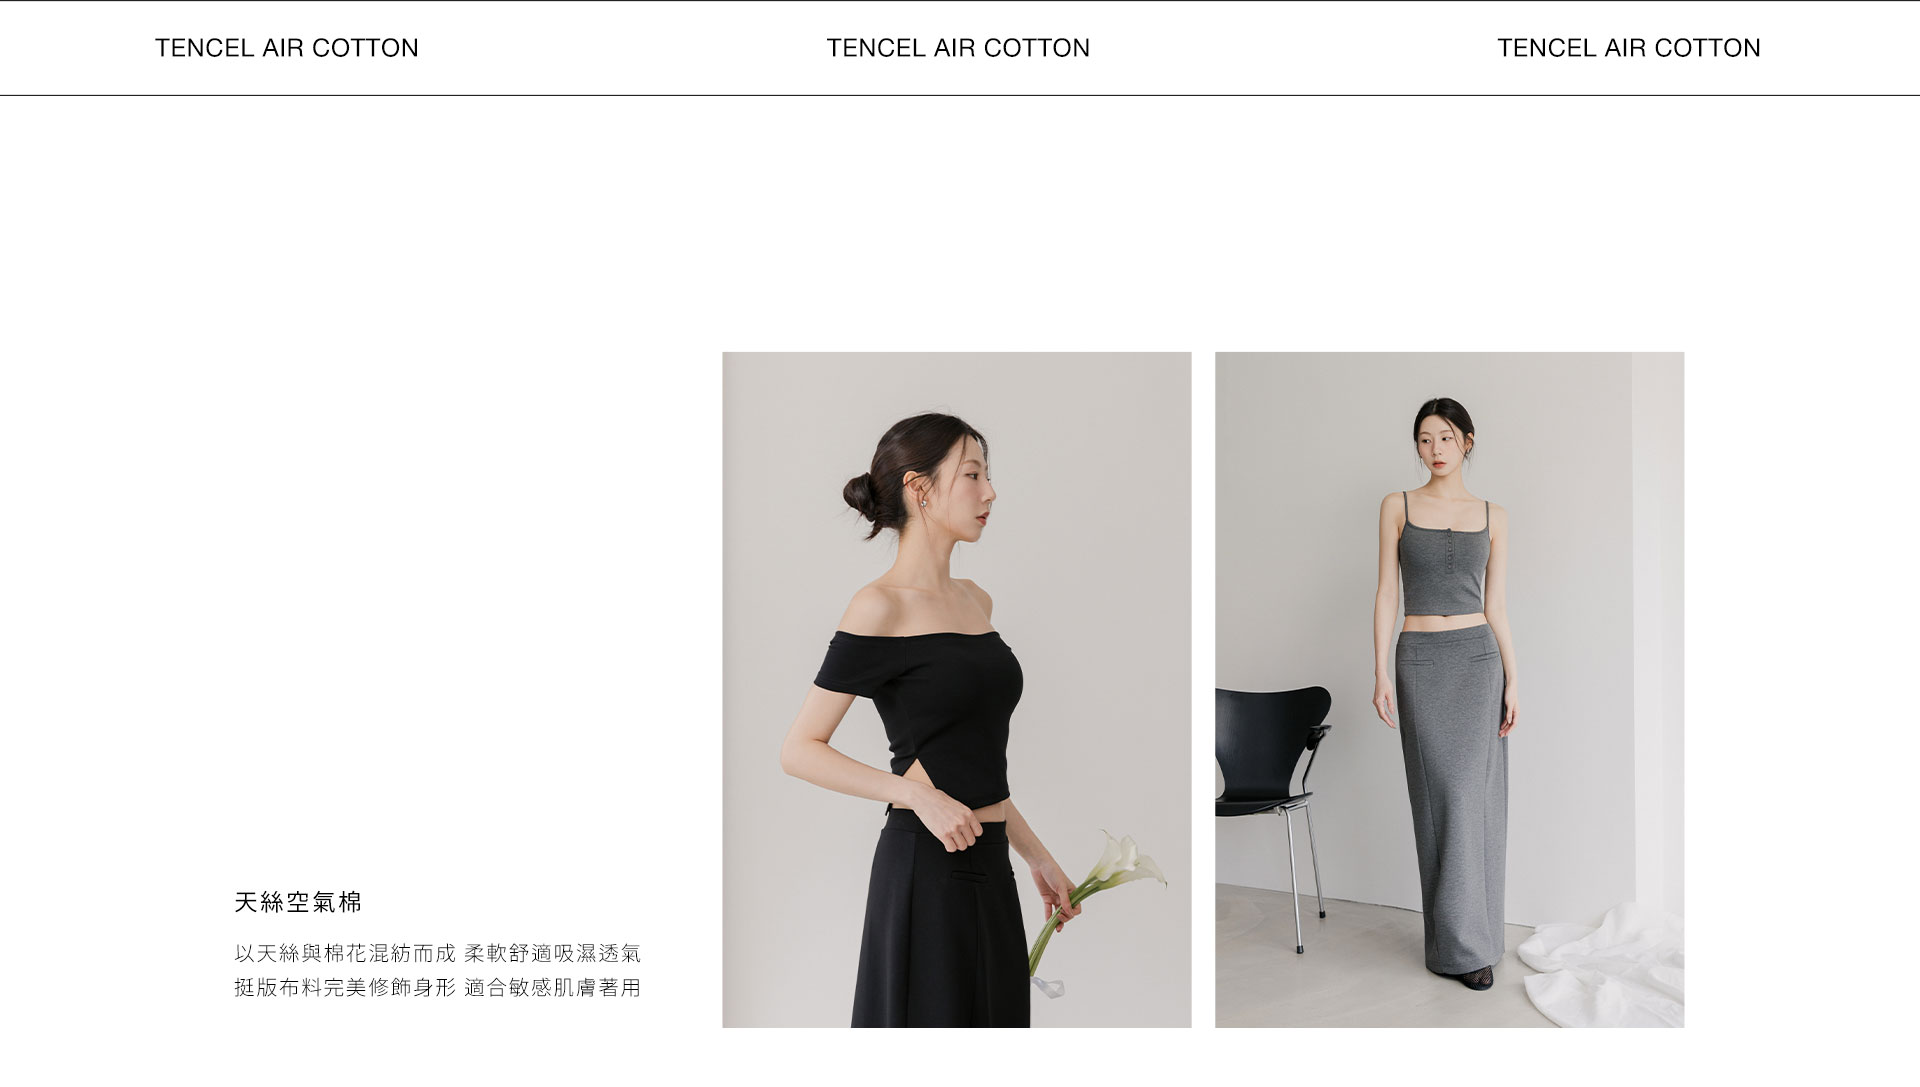Click the right TENCEL AIR COTTON banner text
This screenshot has width=1920, height=1087.
point(1629,48)
